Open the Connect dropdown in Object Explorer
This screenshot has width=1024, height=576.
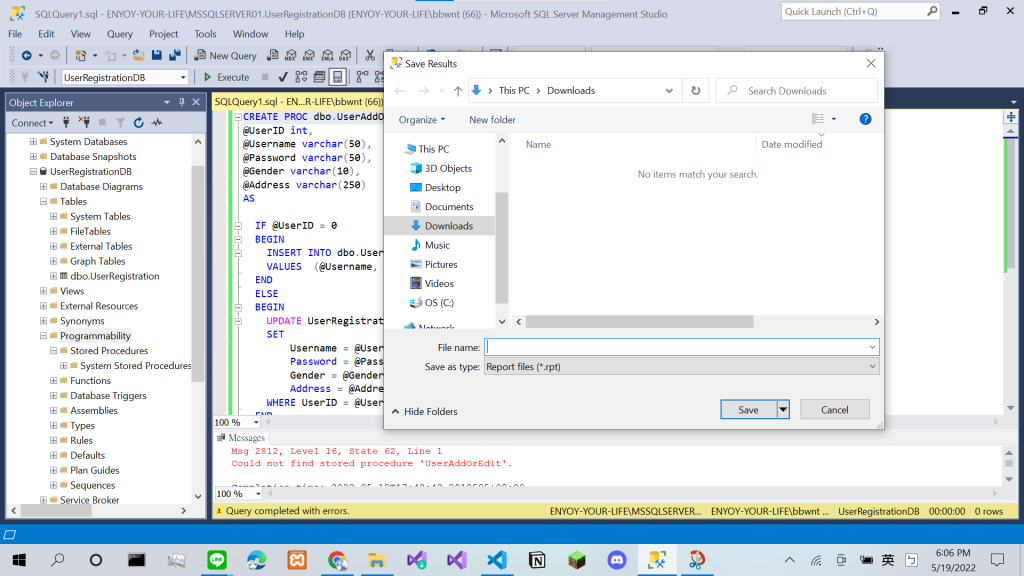pos(32,123)
